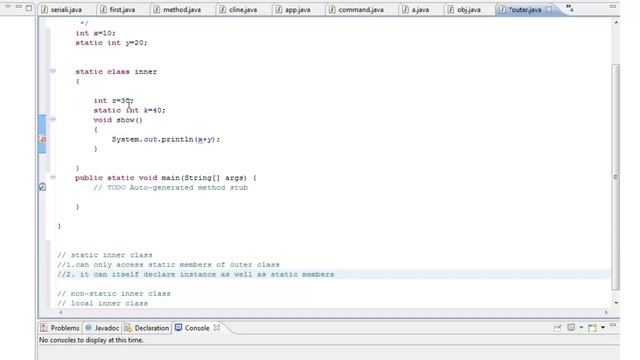Switch to the Declaration view tab
Image resolution: width=640 pixels, height=360 pixels.
click(147, 328)
